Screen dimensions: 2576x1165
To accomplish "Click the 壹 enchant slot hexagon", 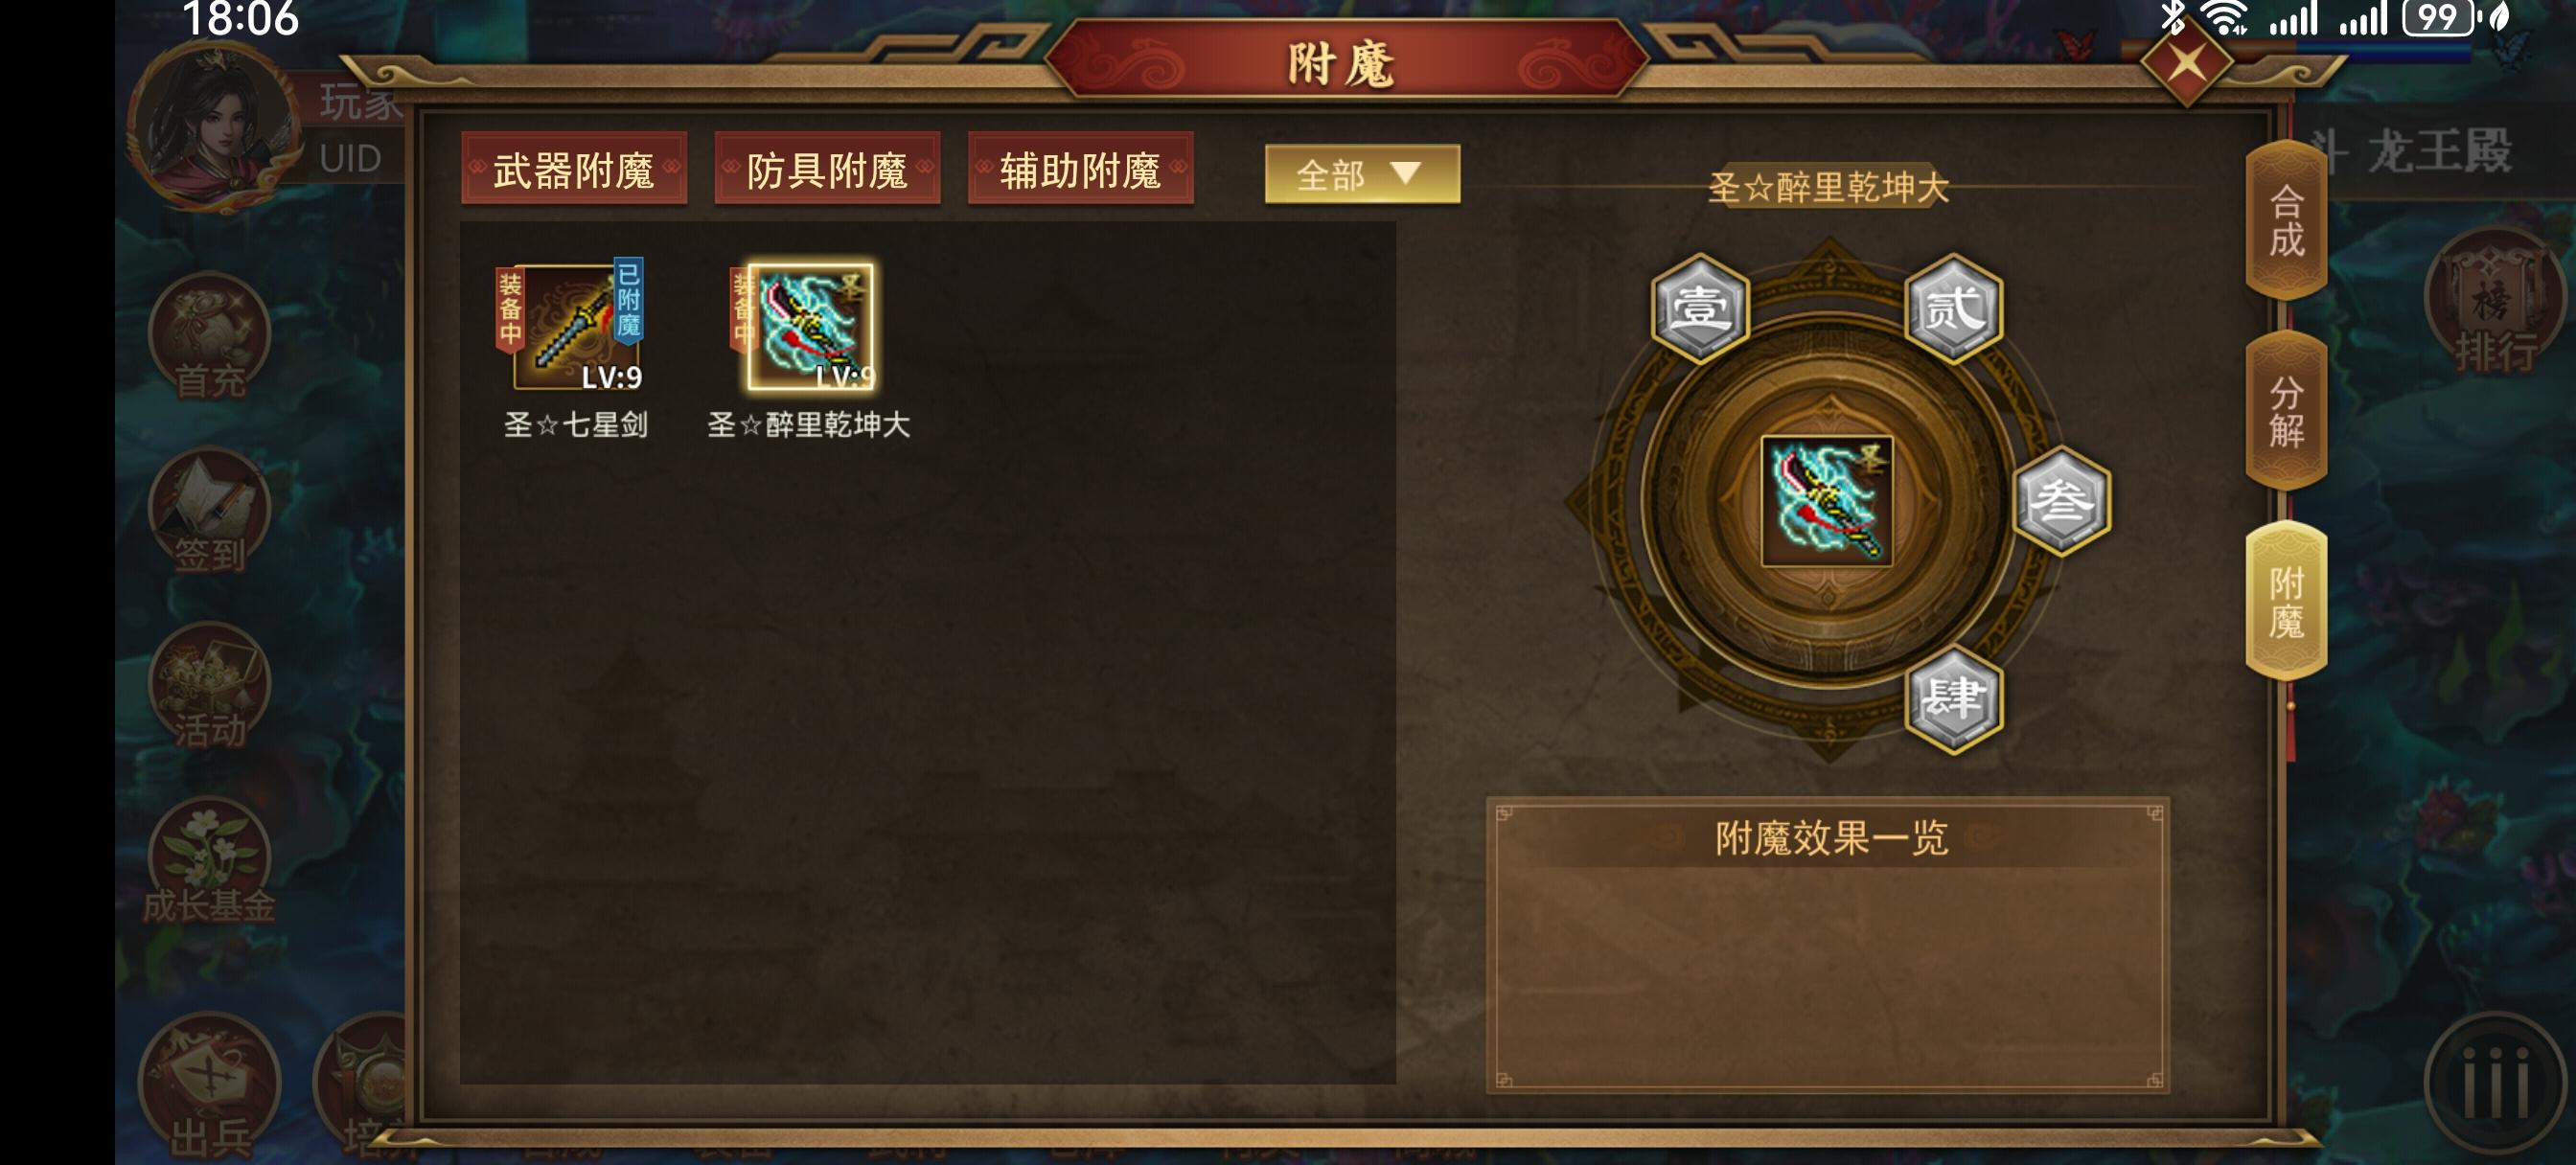I will (1699, 307).
